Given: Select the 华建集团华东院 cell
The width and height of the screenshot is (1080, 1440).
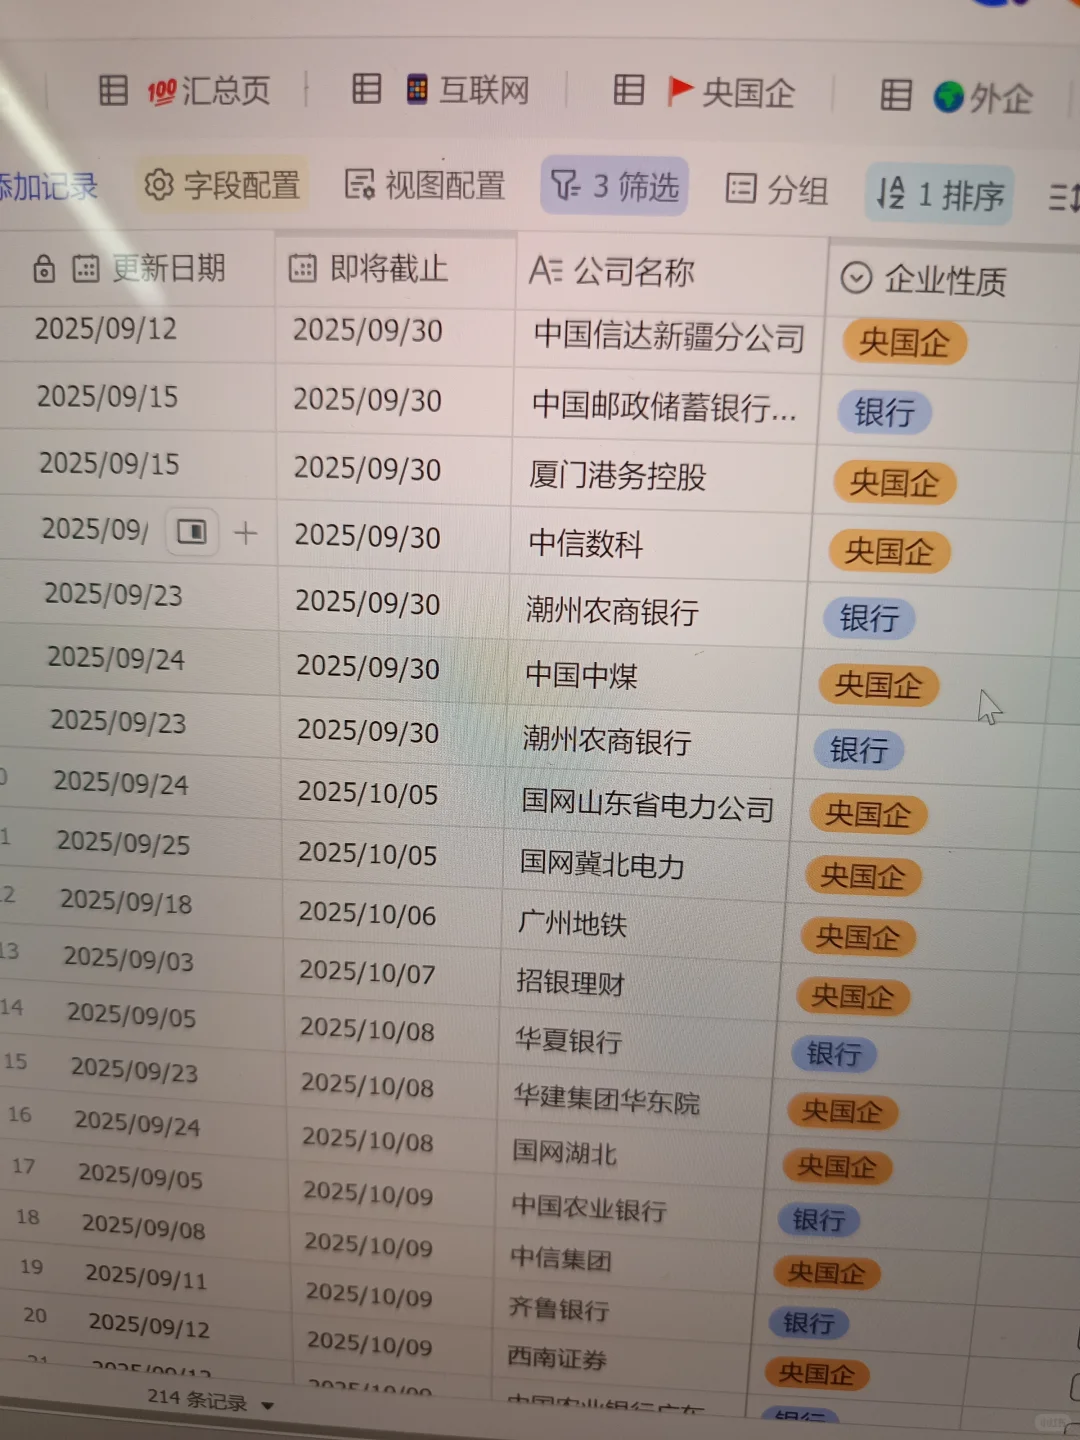Looking at the screenshot, I should point(634,1101).
